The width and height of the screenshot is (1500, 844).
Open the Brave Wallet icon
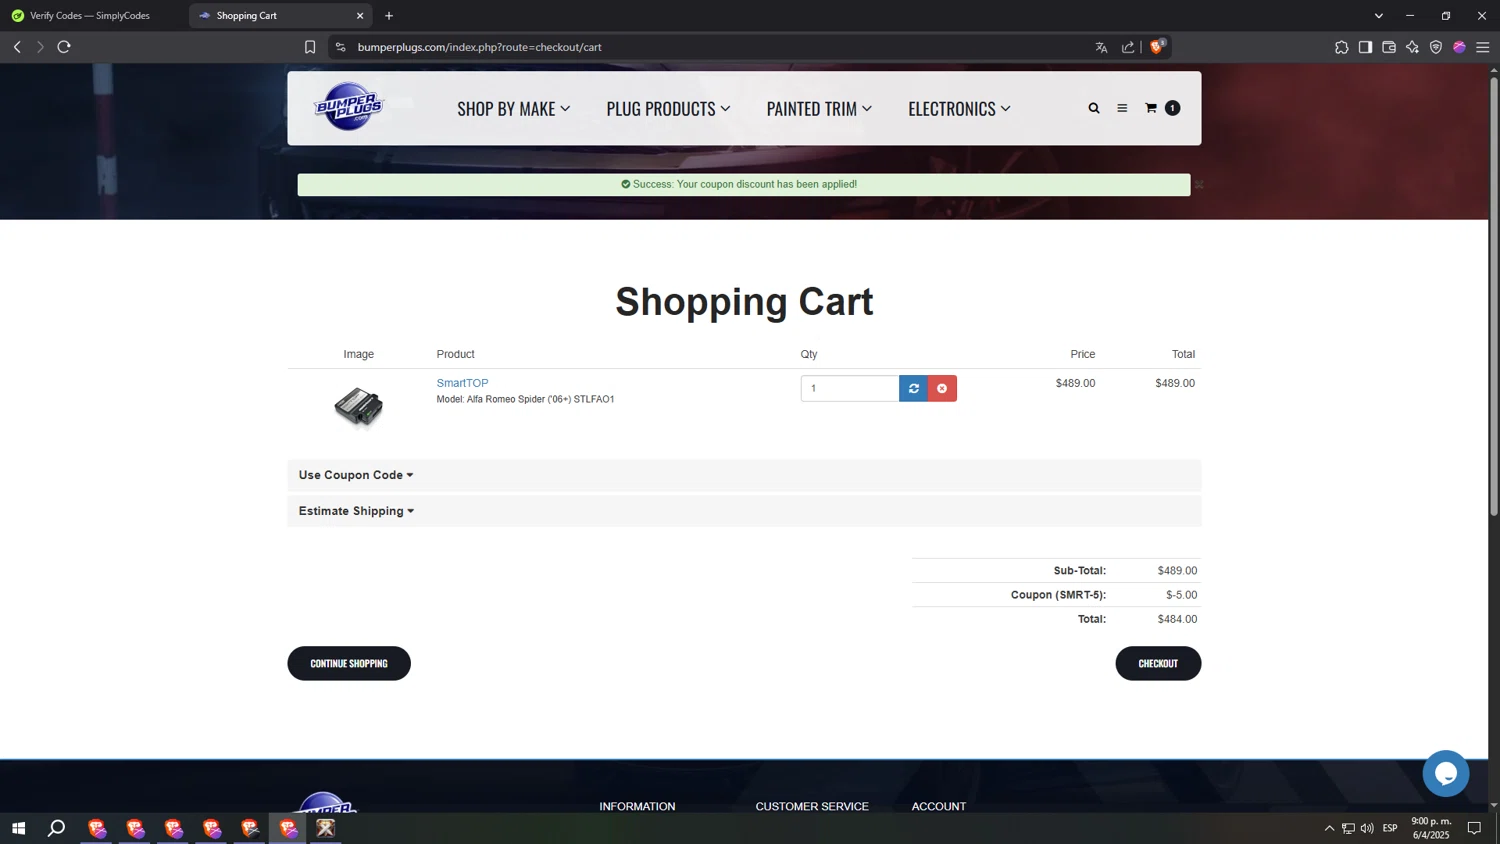1389,47
